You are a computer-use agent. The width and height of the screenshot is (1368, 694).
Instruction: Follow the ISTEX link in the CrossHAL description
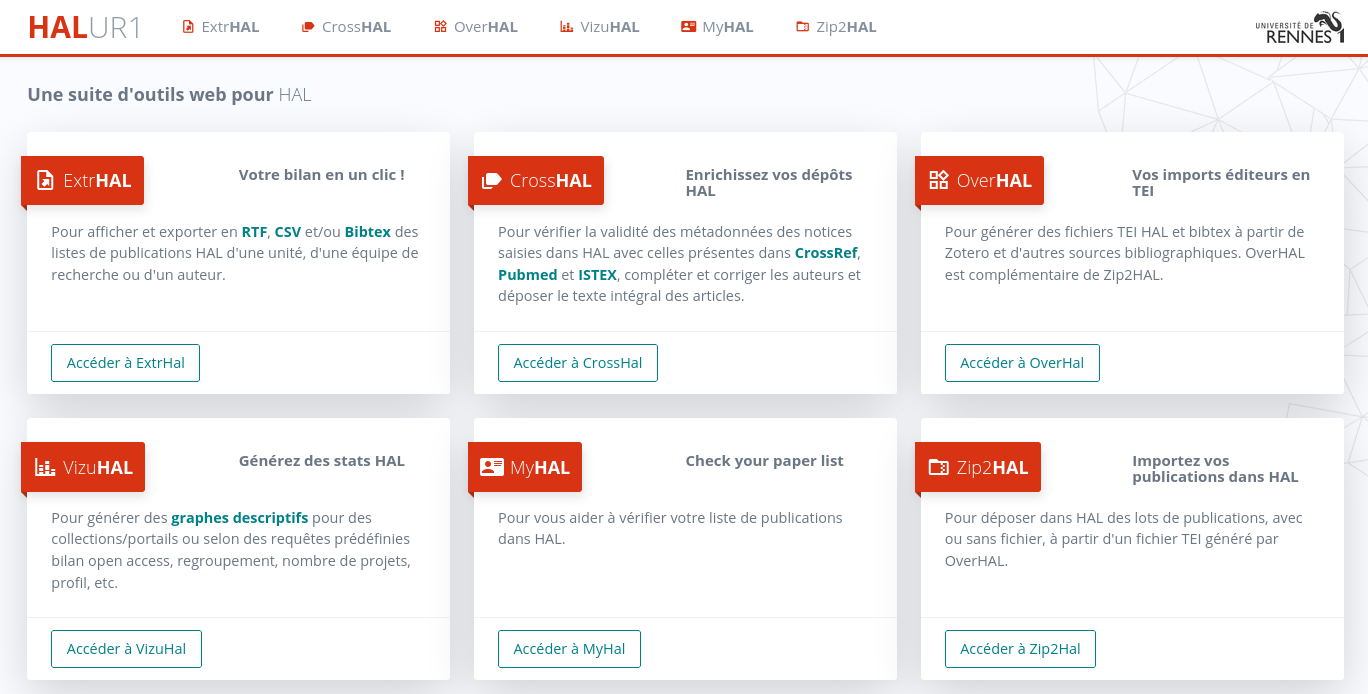(597, 275)
